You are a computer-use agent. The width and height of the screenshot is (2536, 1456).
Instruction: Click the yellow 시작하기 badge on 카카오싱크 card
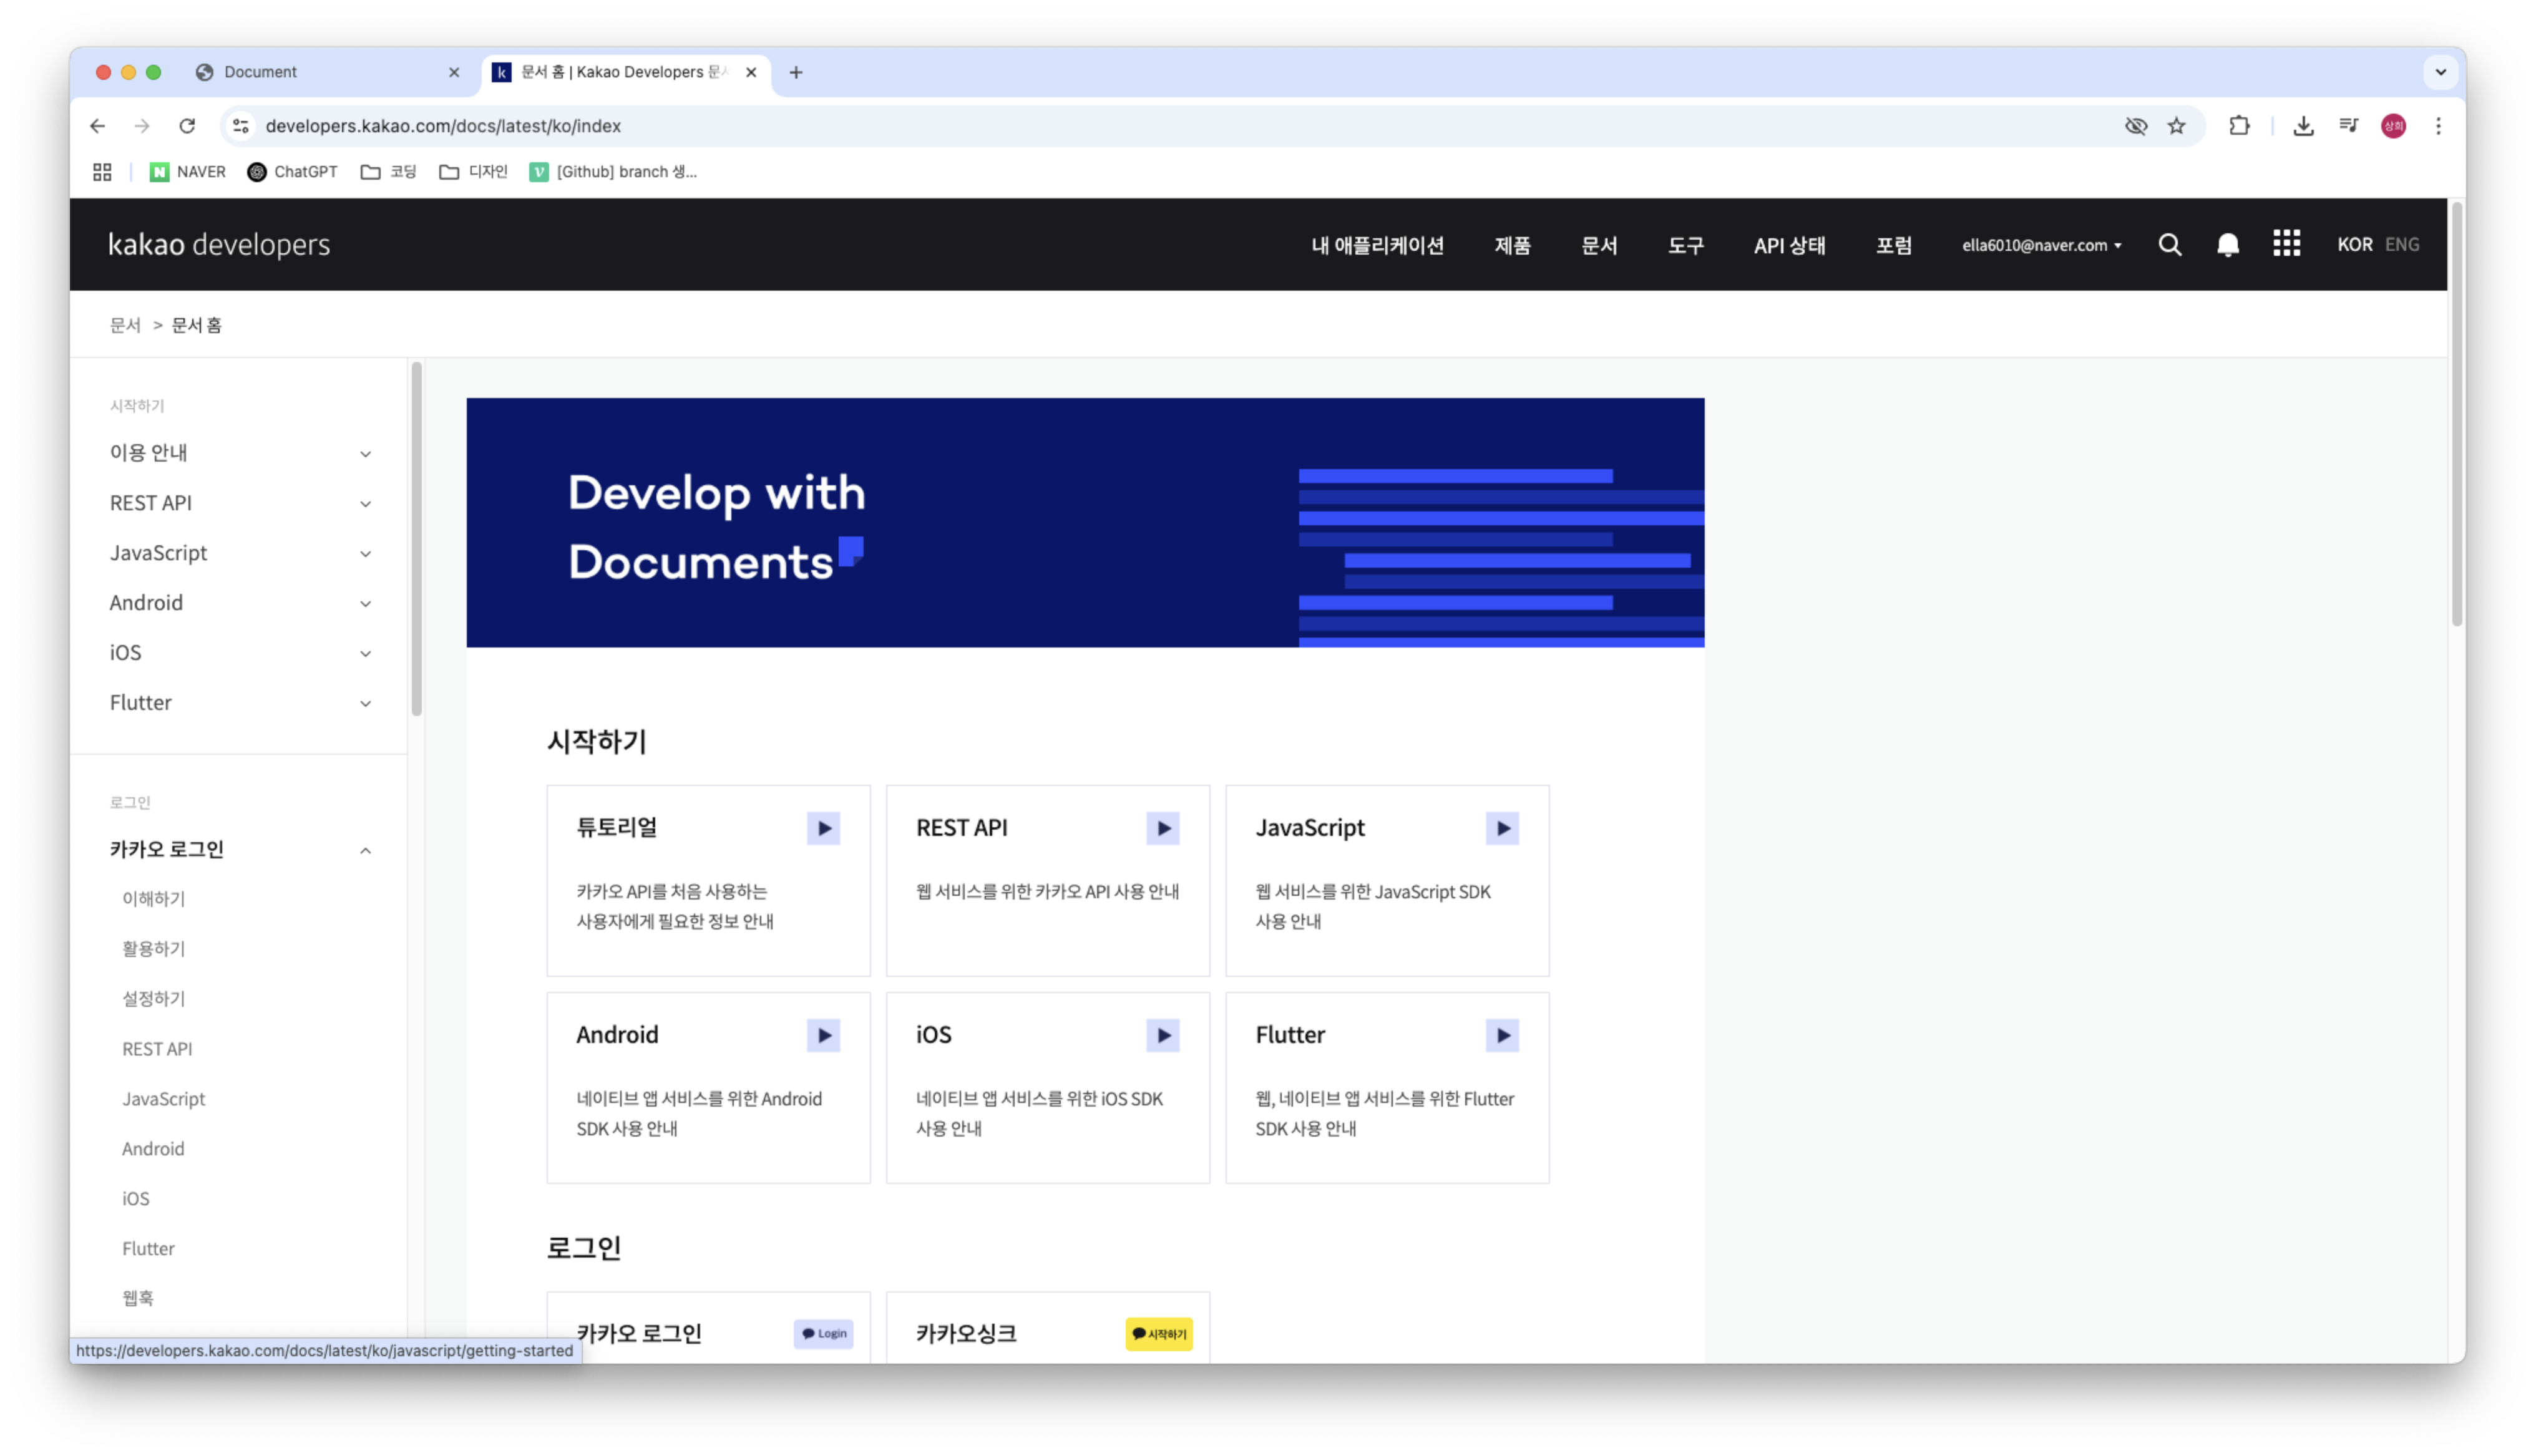pos(1159,1334)
